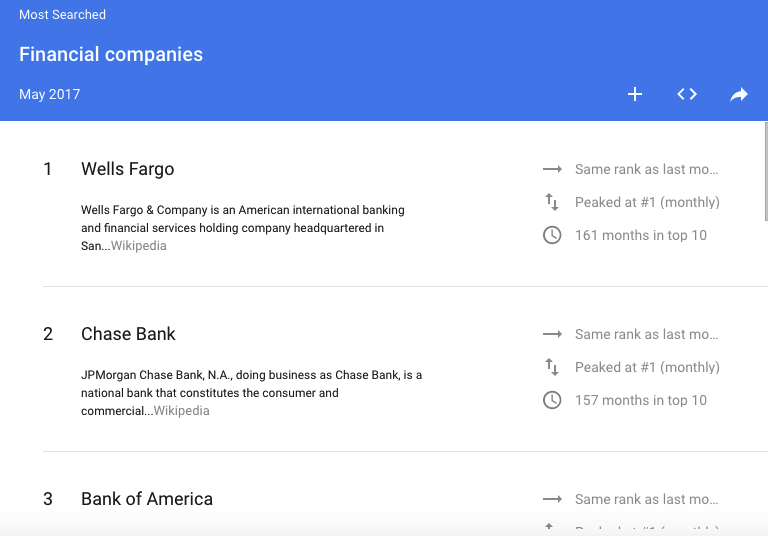Click Wells Fargo "Peaked at #1 (monthly)" text
The image size is (768, 536).
[x=648, y=202]
